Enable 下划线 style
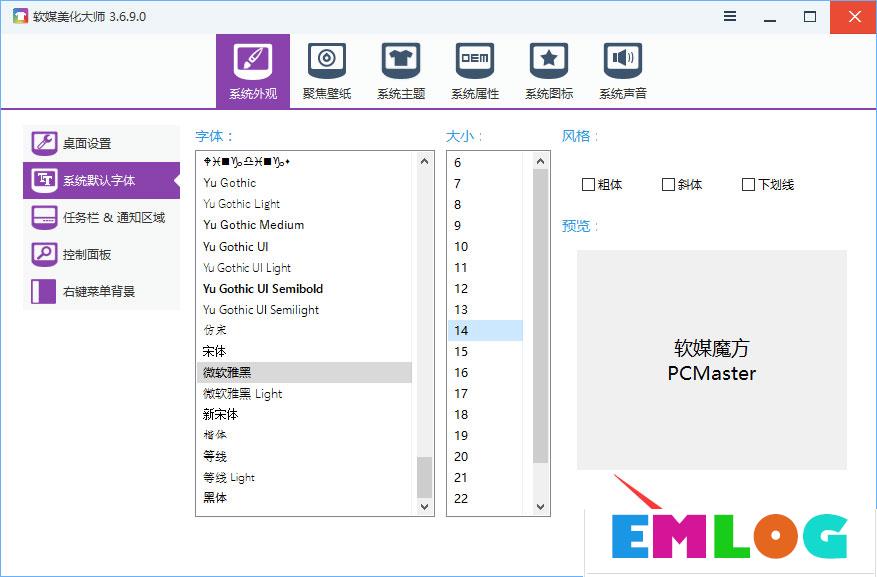Image resolution: width=877 pixels, height=577 pixels. pyautogui.click(x=748, y=184)
